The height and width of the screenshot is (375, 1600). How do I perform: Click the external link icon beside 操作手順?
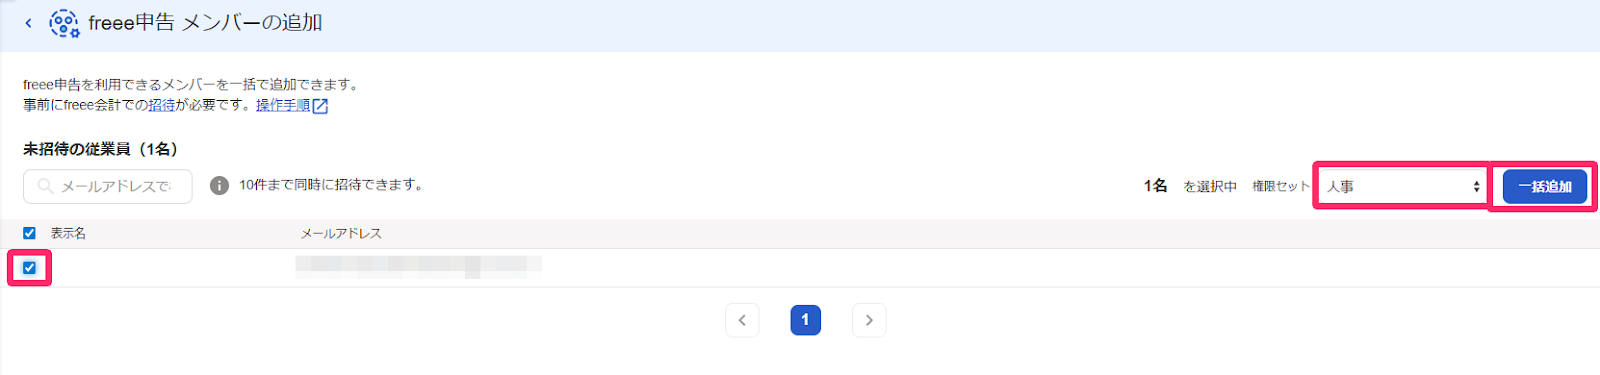(x=320, y=106)
